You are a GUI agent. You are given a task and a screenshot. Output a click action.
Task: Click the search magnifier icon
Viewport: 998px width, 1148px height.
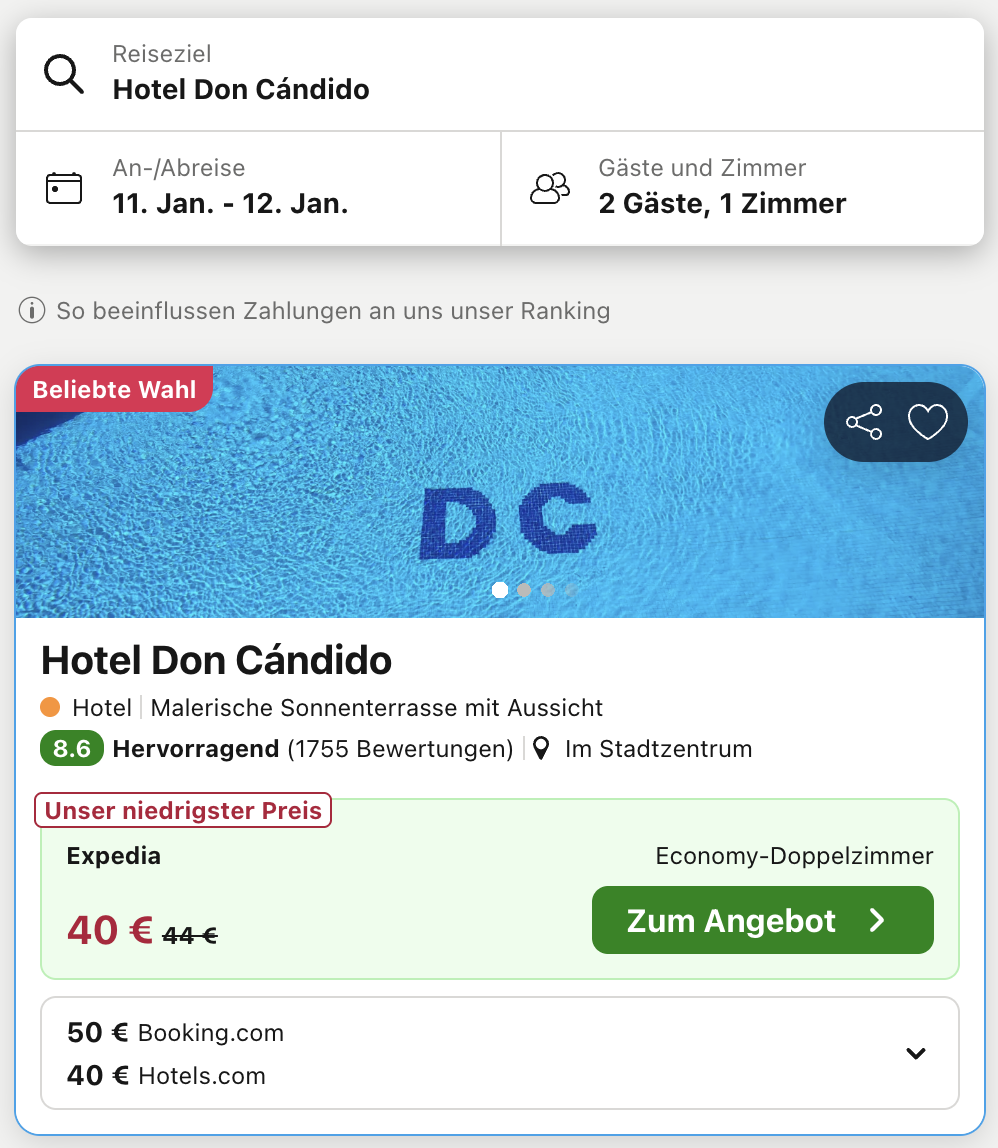click(x=64, y=74)
